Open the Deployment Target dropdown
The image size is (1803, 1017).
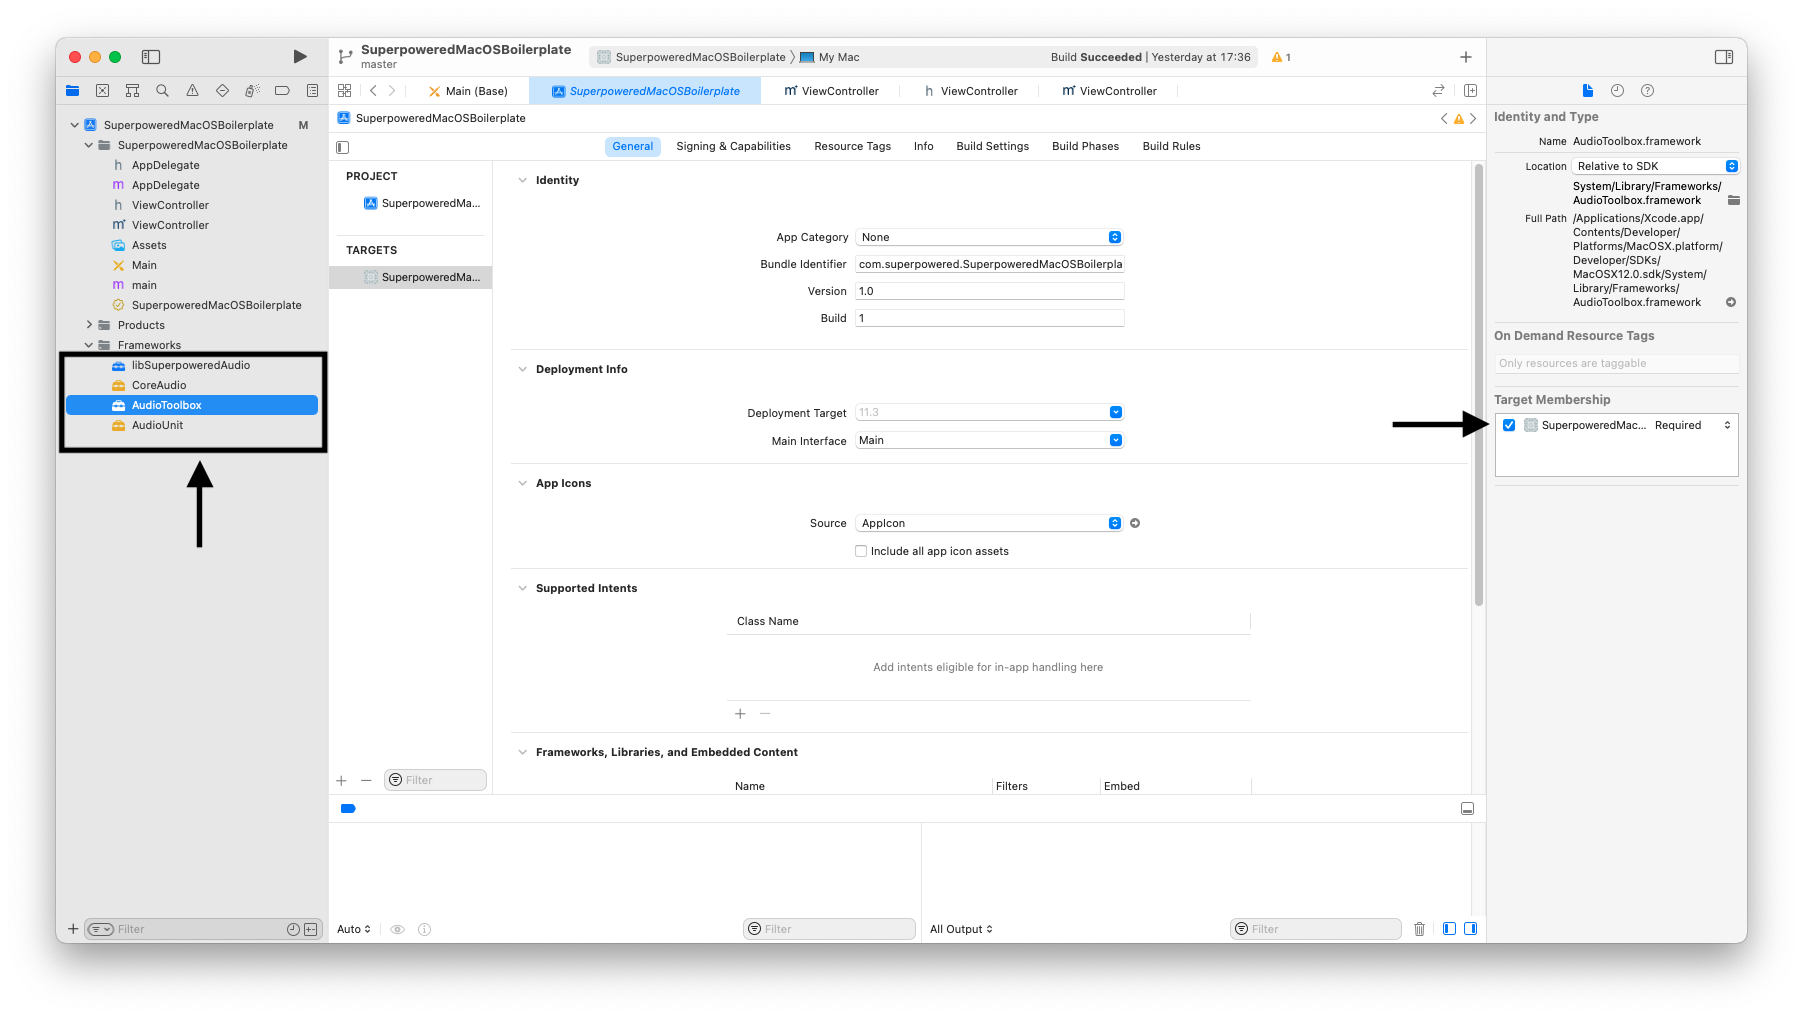[x=989, y=412]
